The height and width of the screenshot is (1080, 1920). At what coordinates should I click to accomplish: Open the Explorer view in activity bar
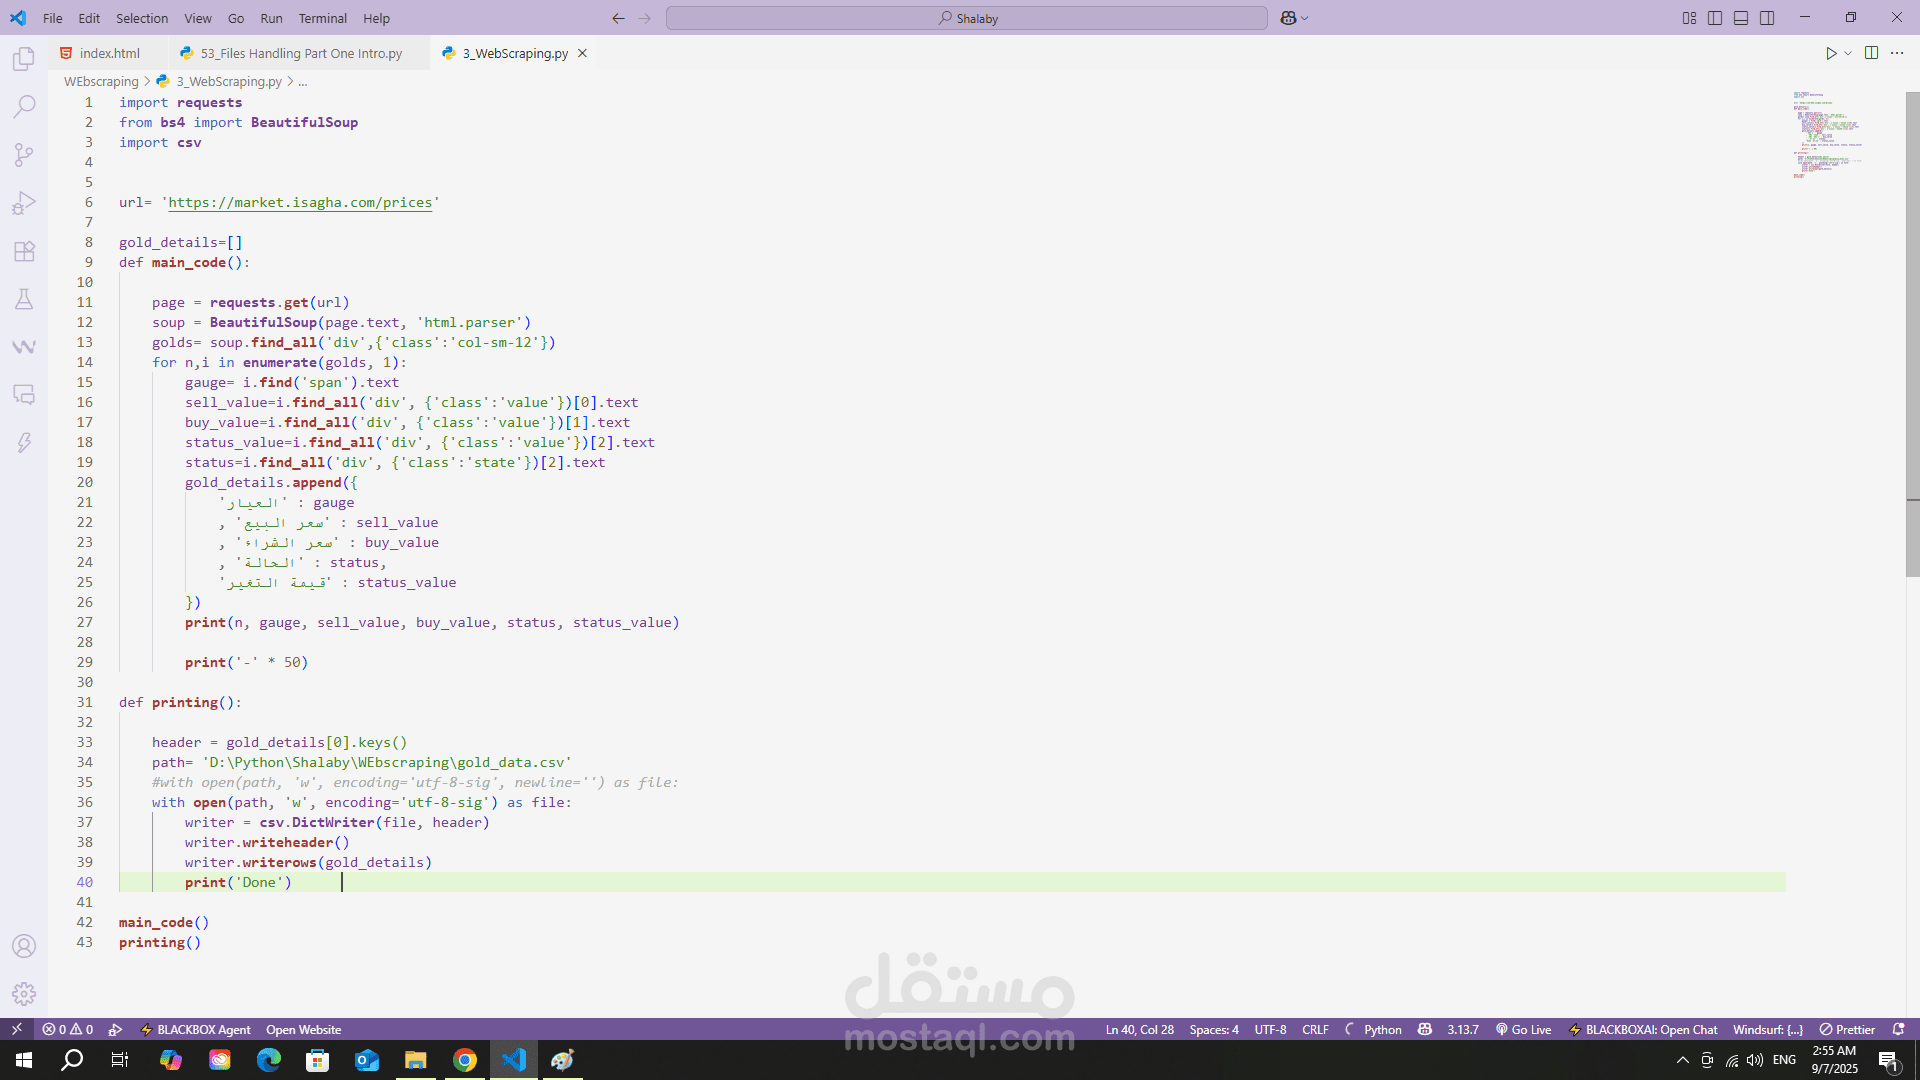[24, 59]
